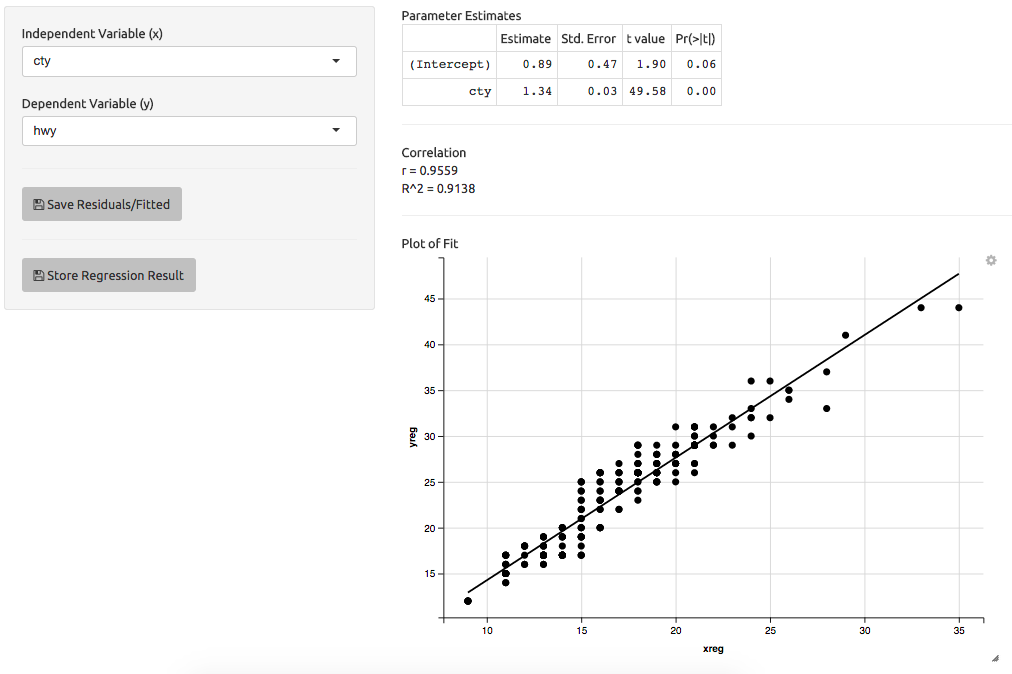Click the floppy disk icon on Save Residuals/Fitted
The image size is (1012, 674).
[x=39, y=205]
